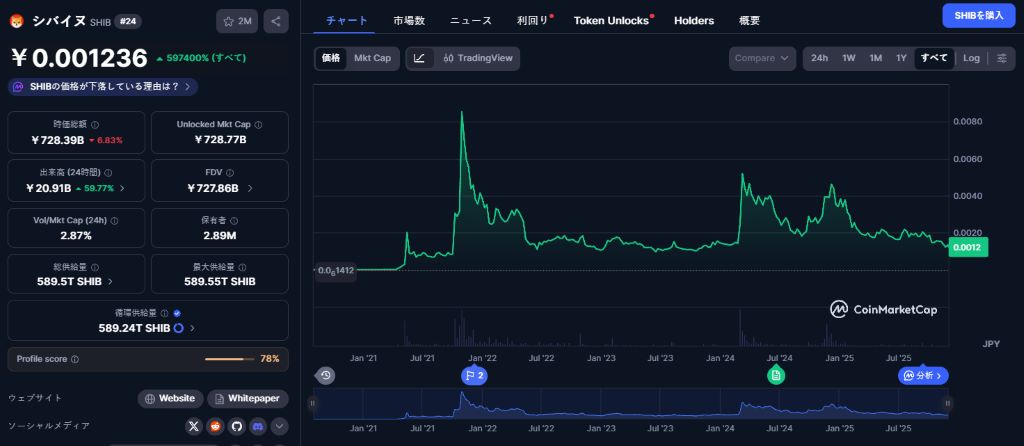The height and width of the screenshot is (446, 1024).
Task: Open the Compare dropdown
Action: pyautogui.click(x=762, y=58)
